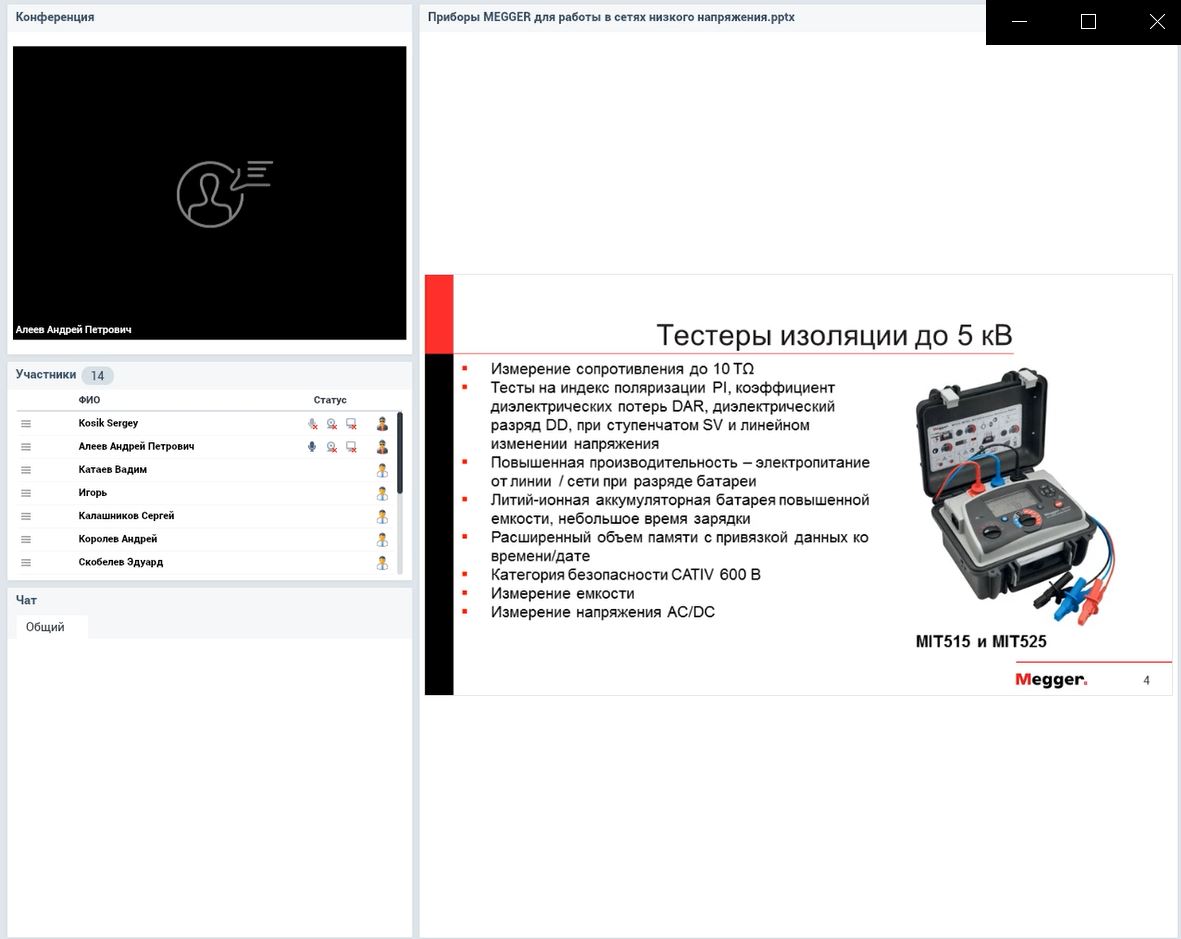Switch to the Общий chat tab
The width and height of the screenshot is (1181, 939).
(x=47, y=627)
